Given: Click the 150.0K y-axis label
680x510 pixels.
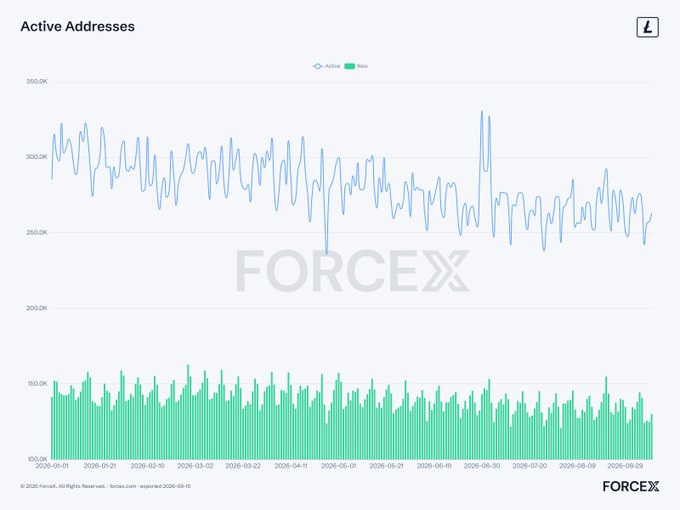Looking at the screenshot, I should (37, 383).
